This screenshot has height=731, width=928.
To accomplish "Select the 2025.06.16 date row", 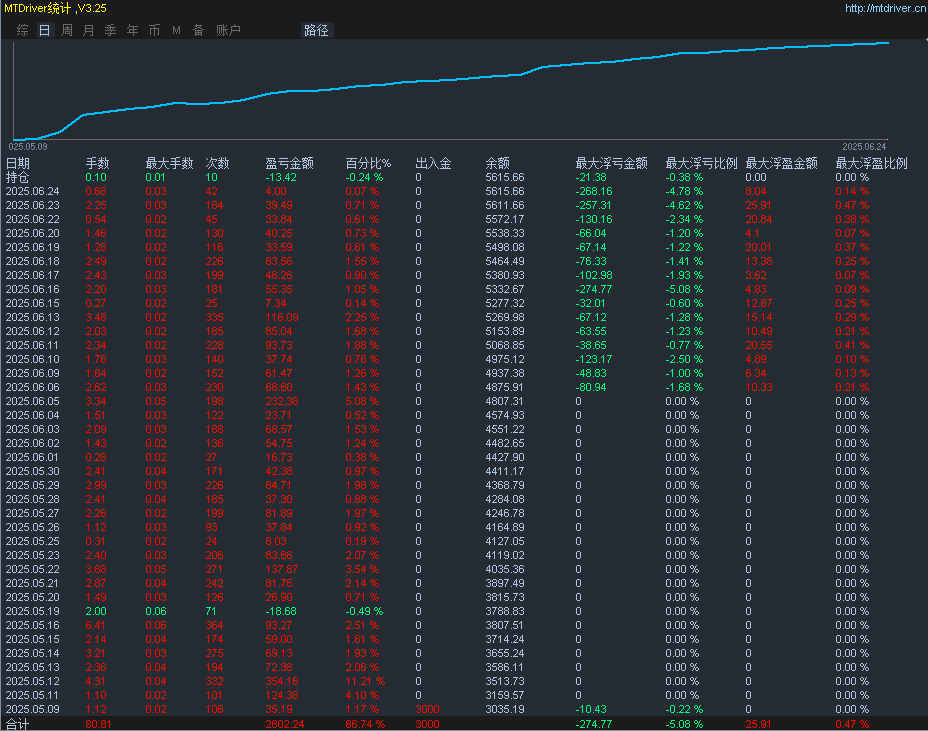I will (x=33, y=289).
